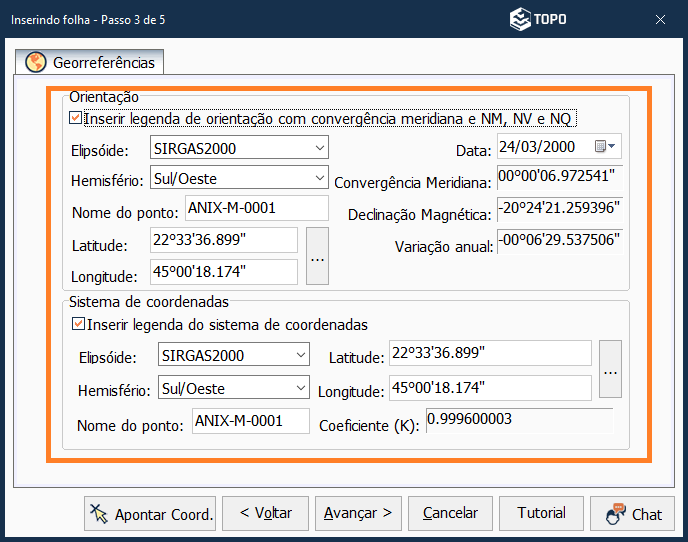Click ellipsis button beside Orientação latitude

point(317,256)
